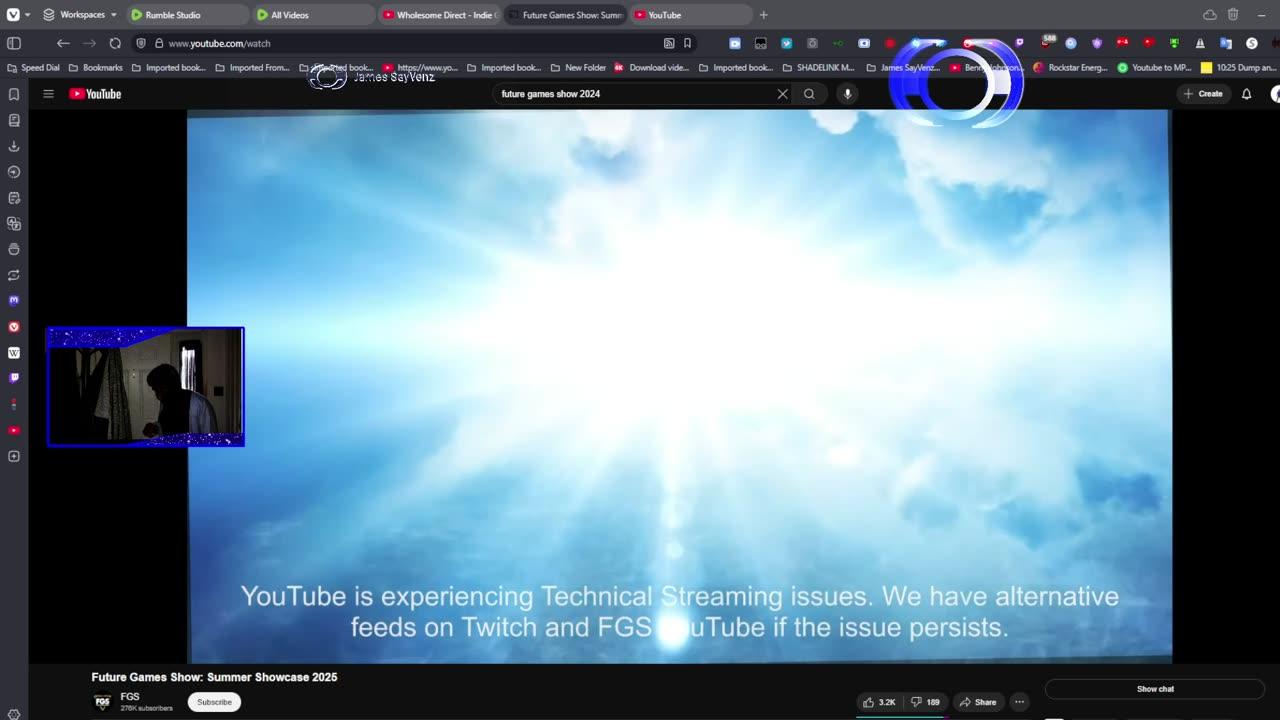Open more actions three-dot menu
The height and width of the screenshot is (720, 1280).
[1019, 702]
